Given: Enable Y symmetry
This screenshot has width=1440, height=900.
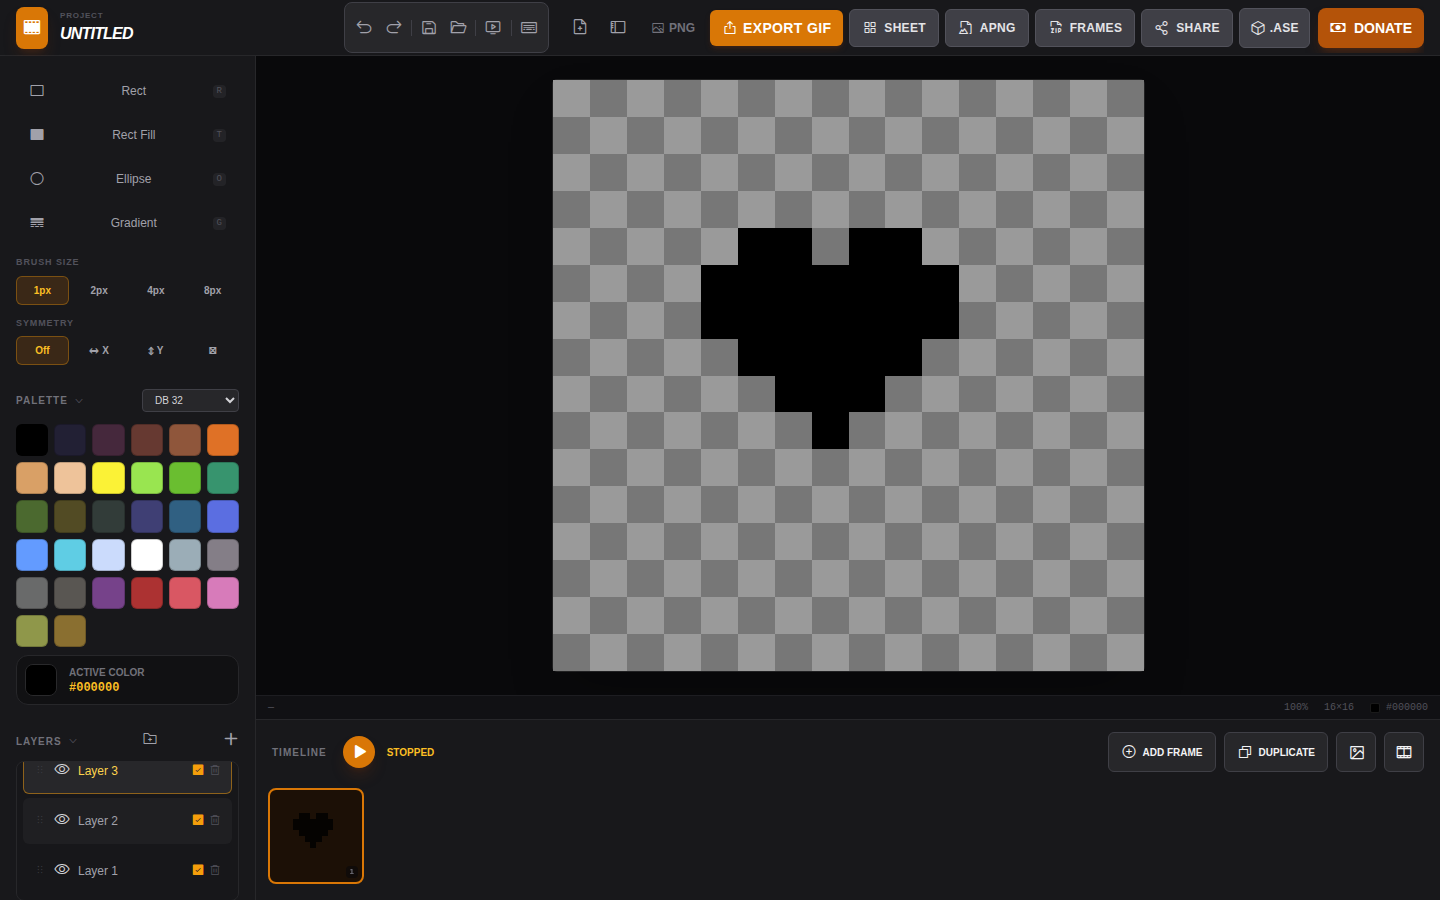Looking at the screenshot, I should click(156, 351).
